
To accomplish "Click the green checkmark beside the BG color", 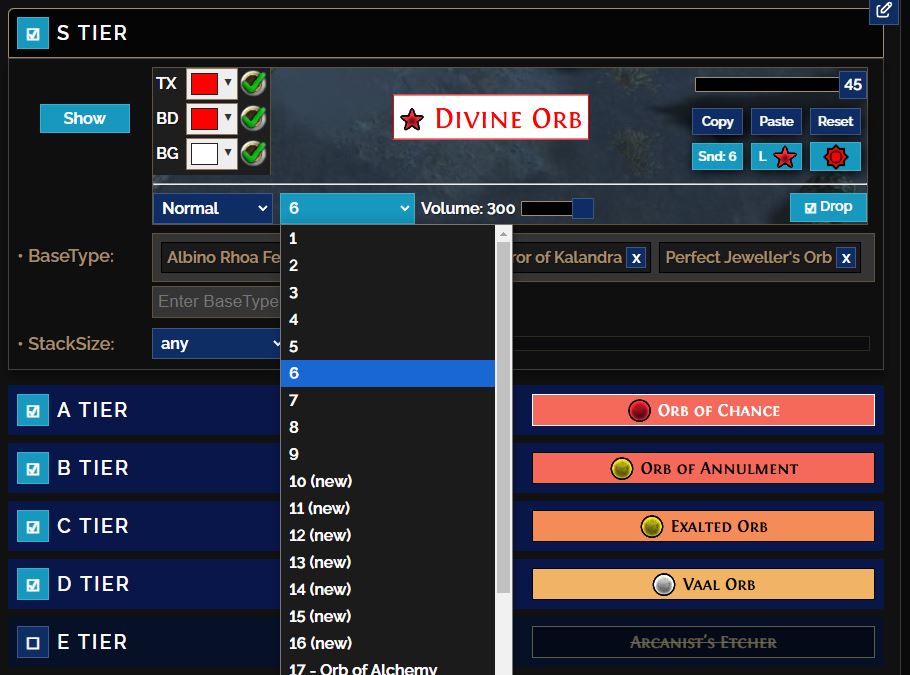I will [253, 153].
